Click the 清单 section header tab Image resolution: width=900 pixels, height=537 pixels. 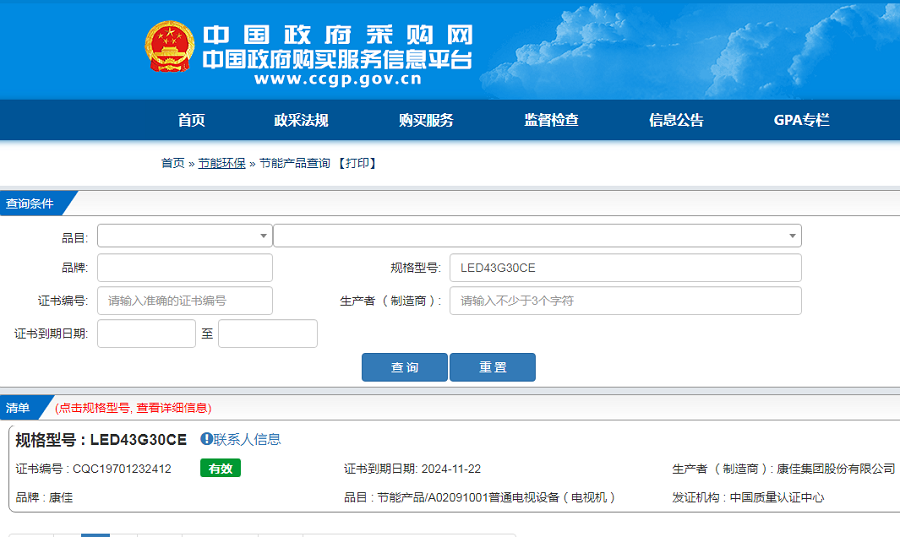[18, 408]
